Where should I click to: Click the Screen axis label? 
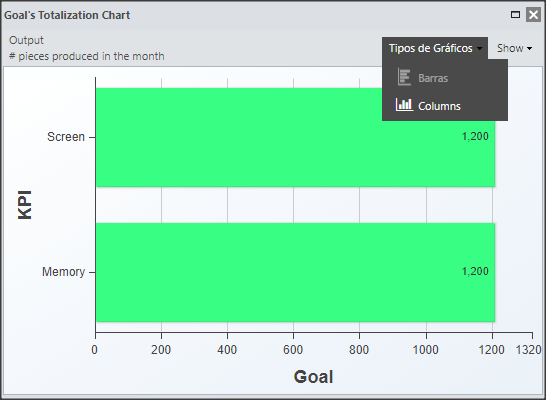tap(66, 137)
